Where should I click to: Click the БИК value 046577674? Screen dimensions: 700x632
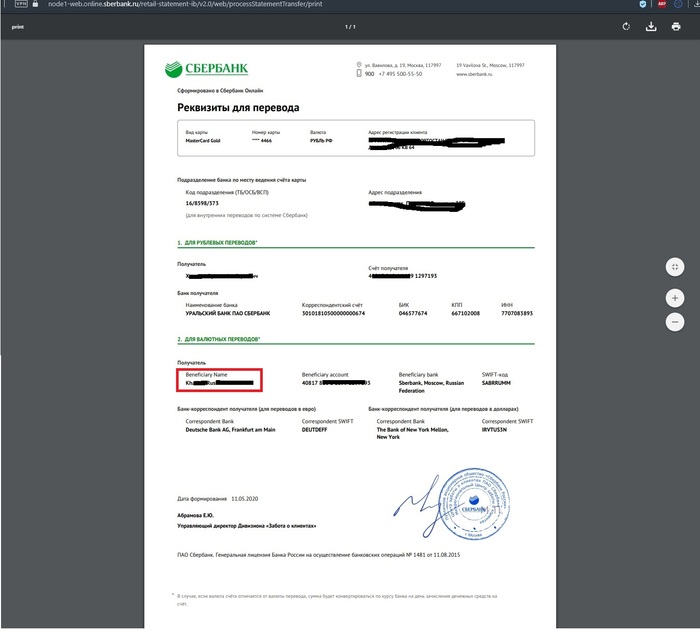412,313
